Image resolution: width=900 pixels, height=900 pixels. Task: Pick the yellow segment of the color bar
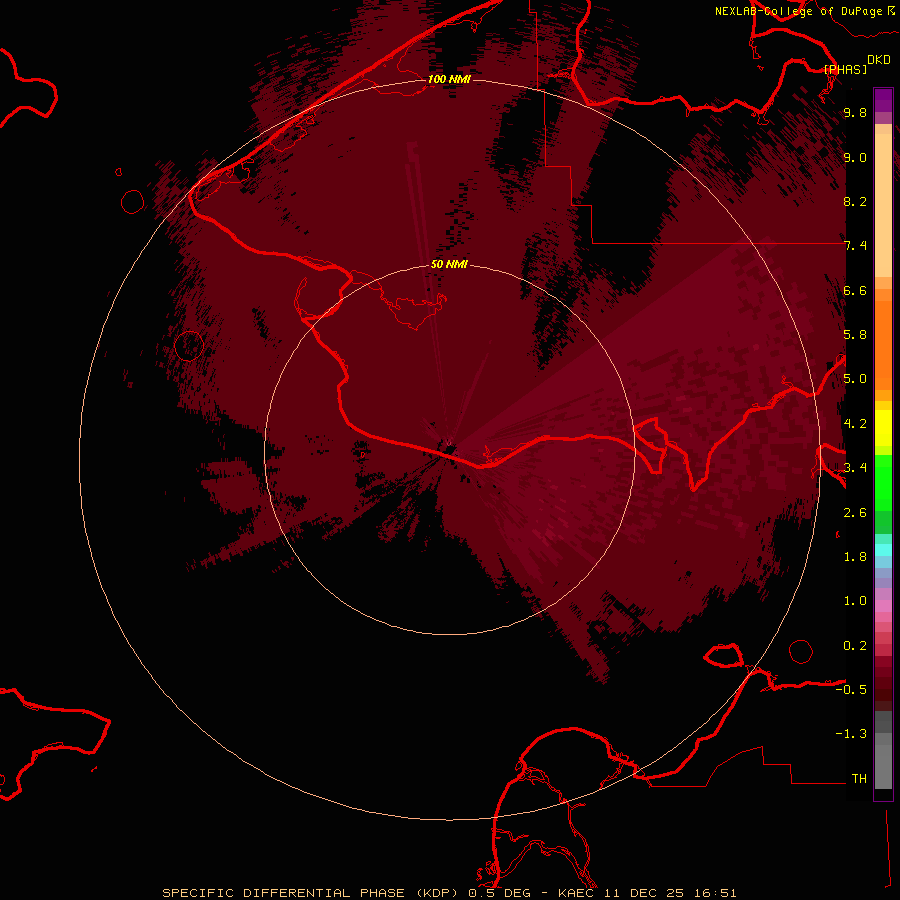(x=883, y=428)
